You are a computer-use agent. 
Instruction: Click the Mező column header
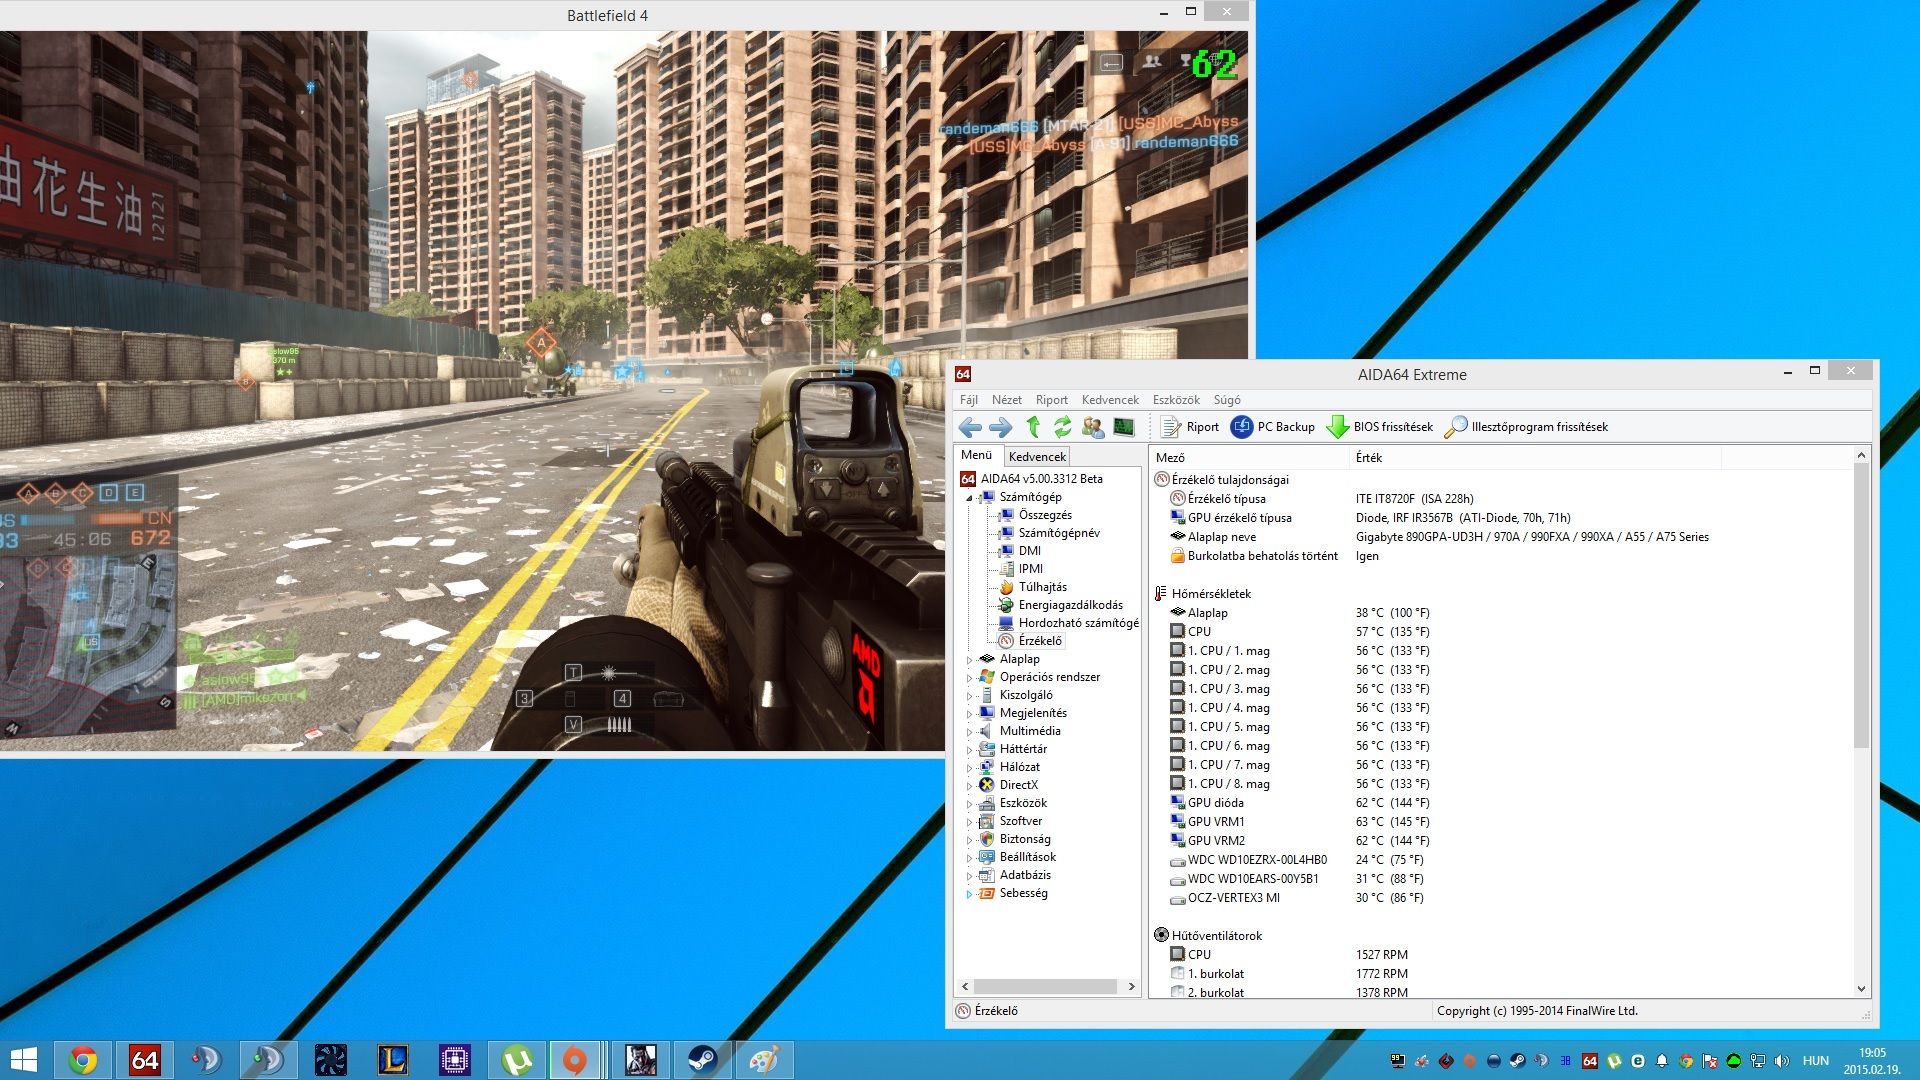coord(1249,458)
